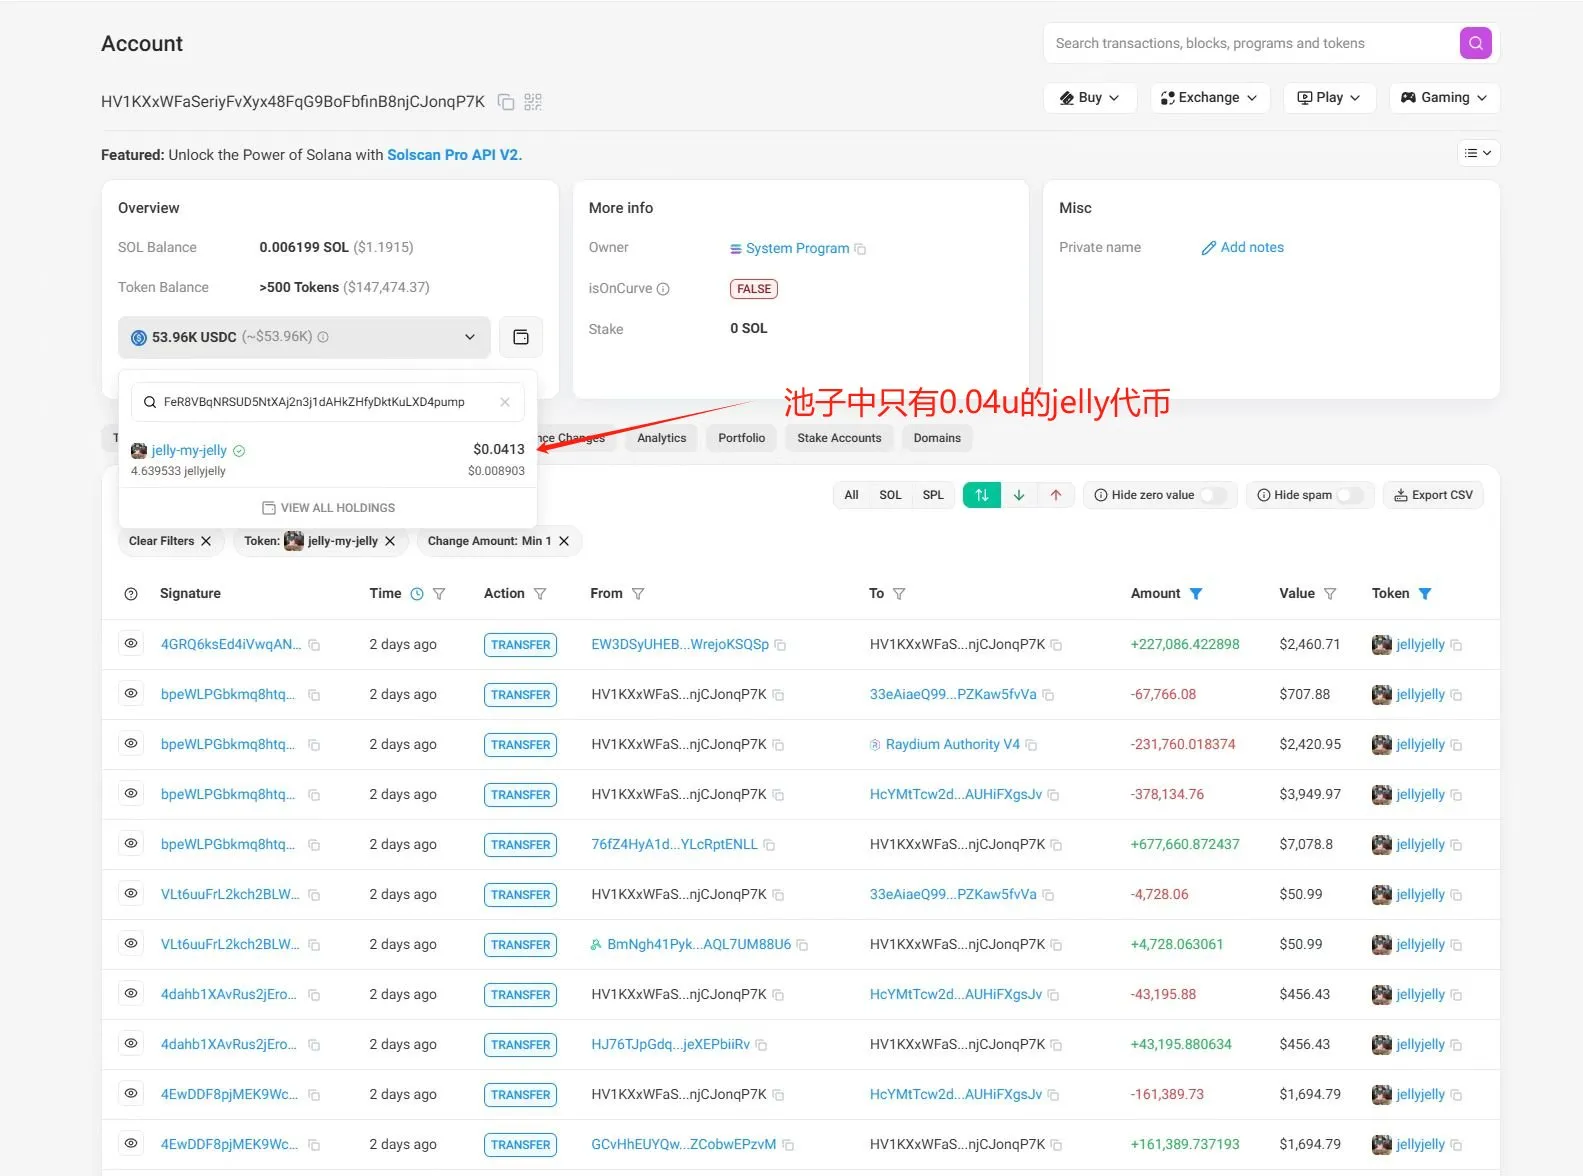Open the Token column filter funnel
Viewport: 1583px width, 1176px height.
(1425, 594)
